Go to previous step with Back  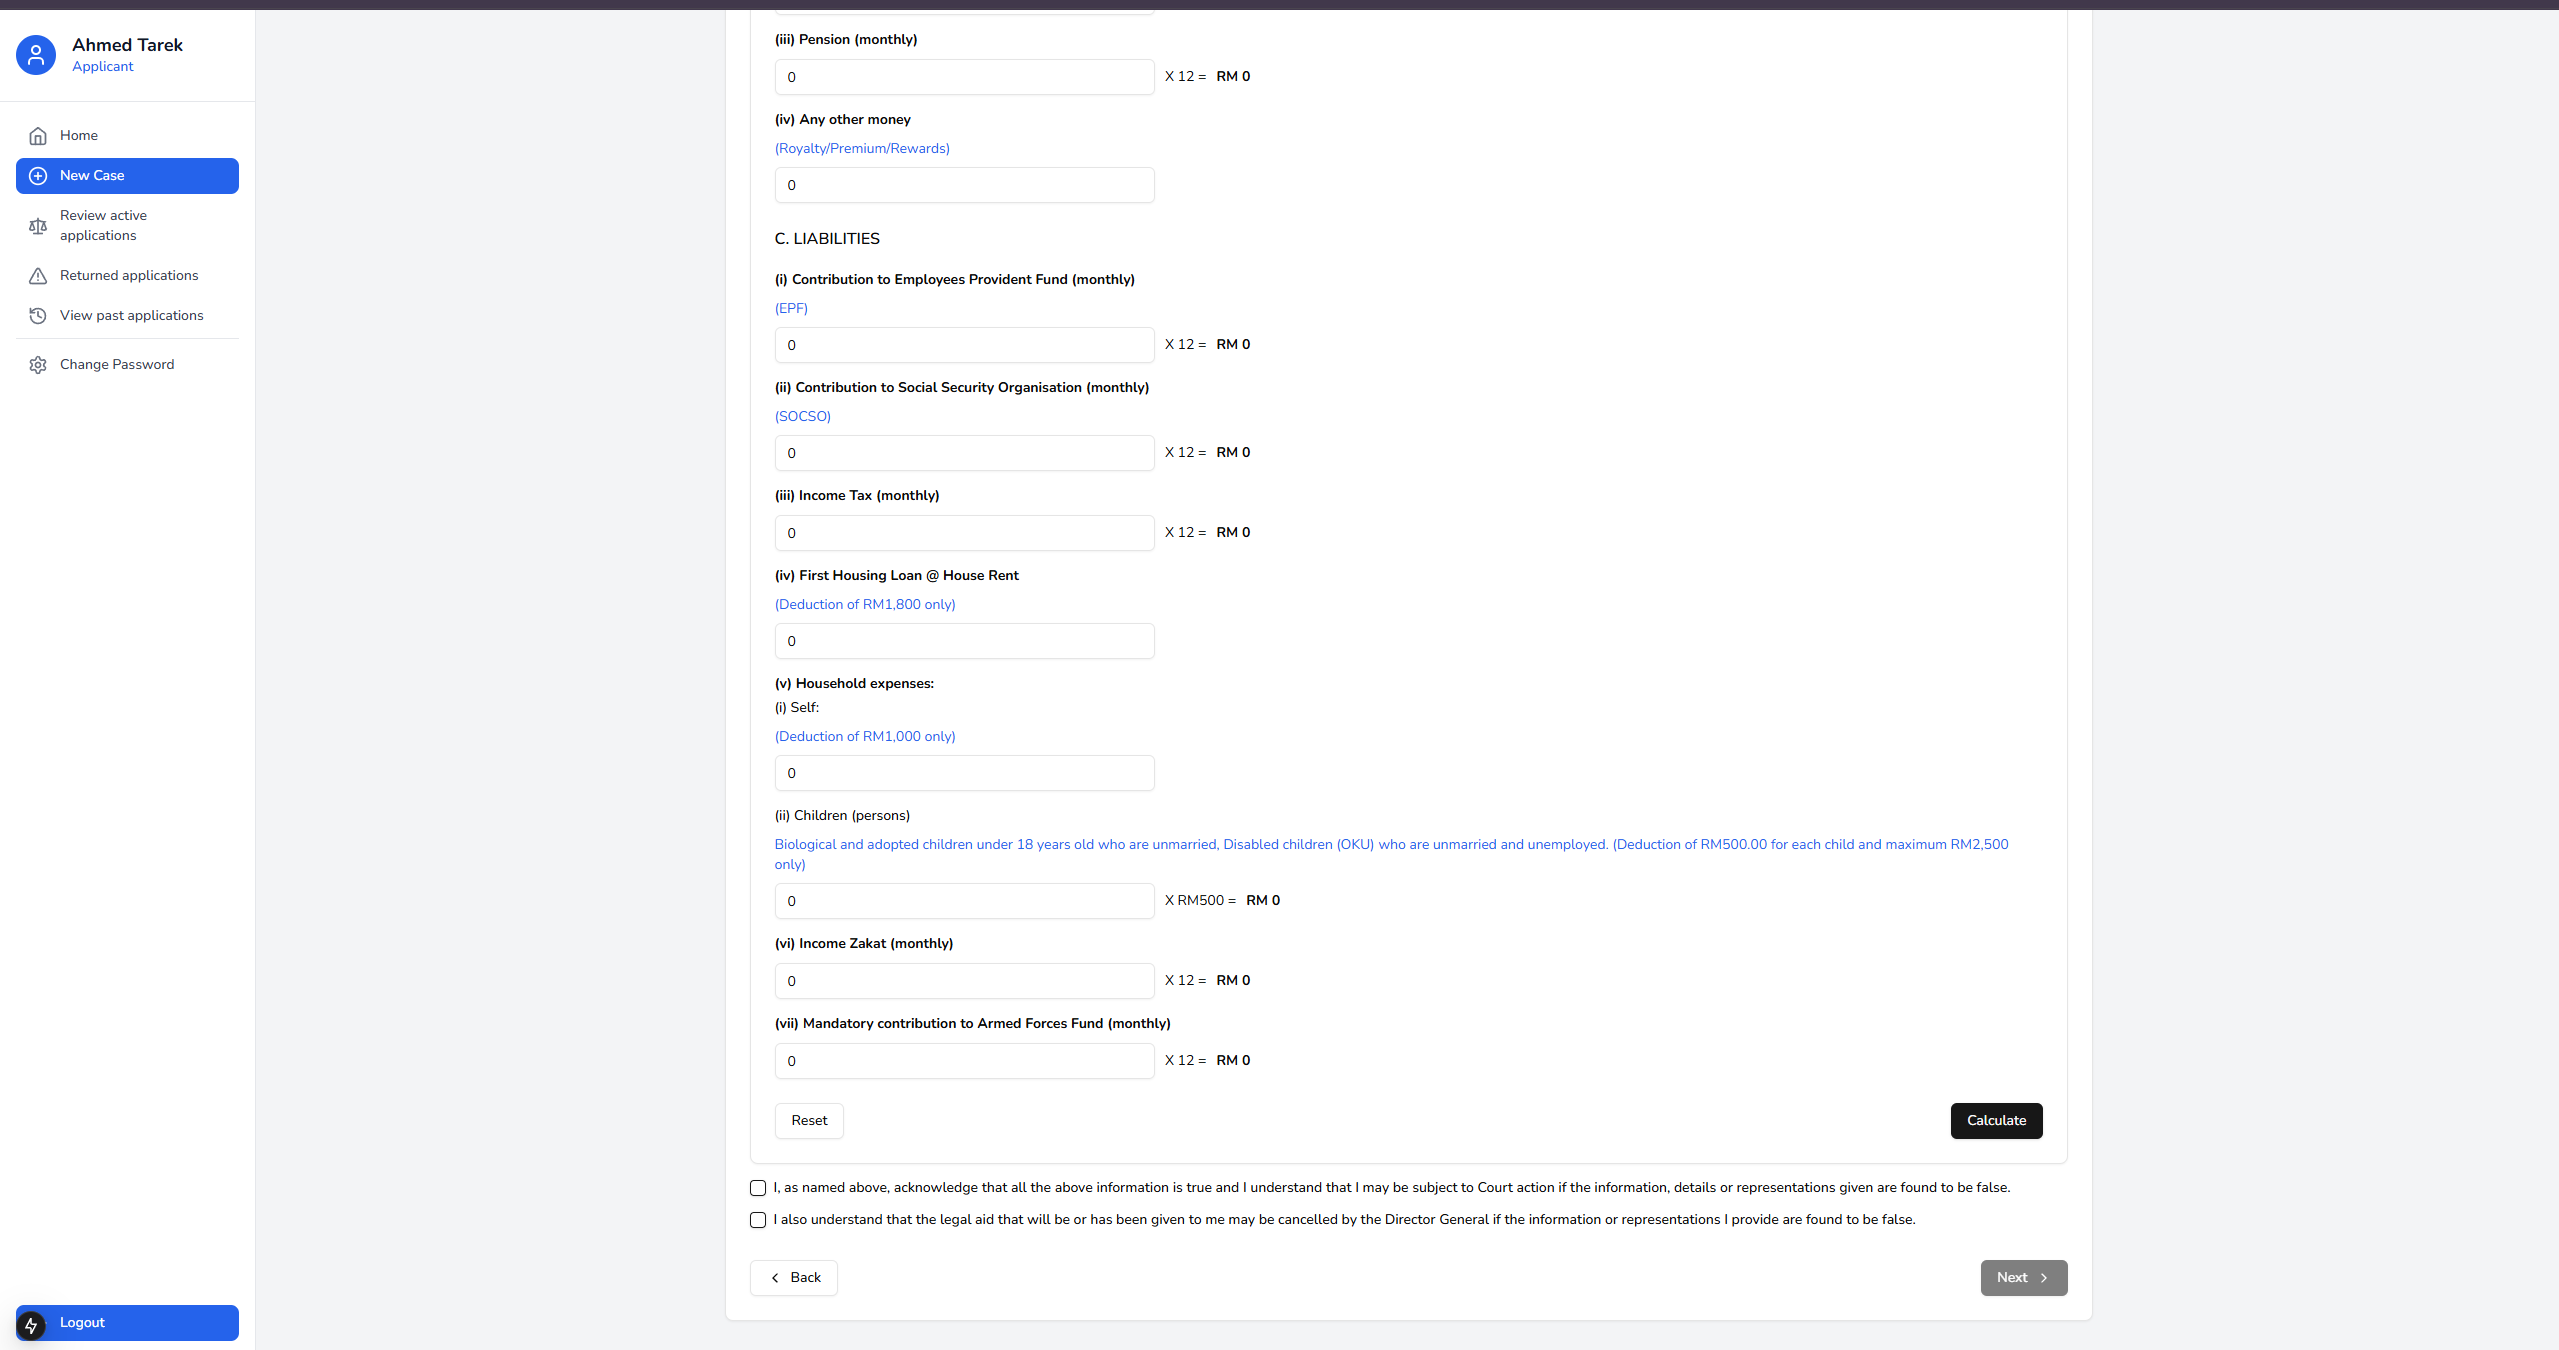(x=794, y=1278)
